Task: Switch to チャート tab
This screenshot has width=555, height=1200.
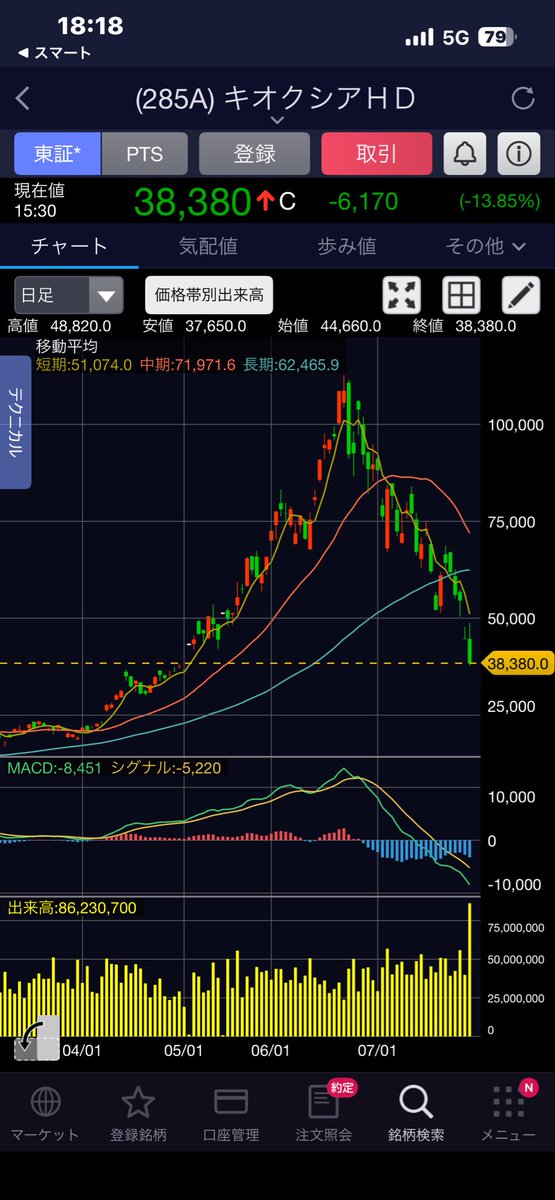Action: [x=69, y=245]
